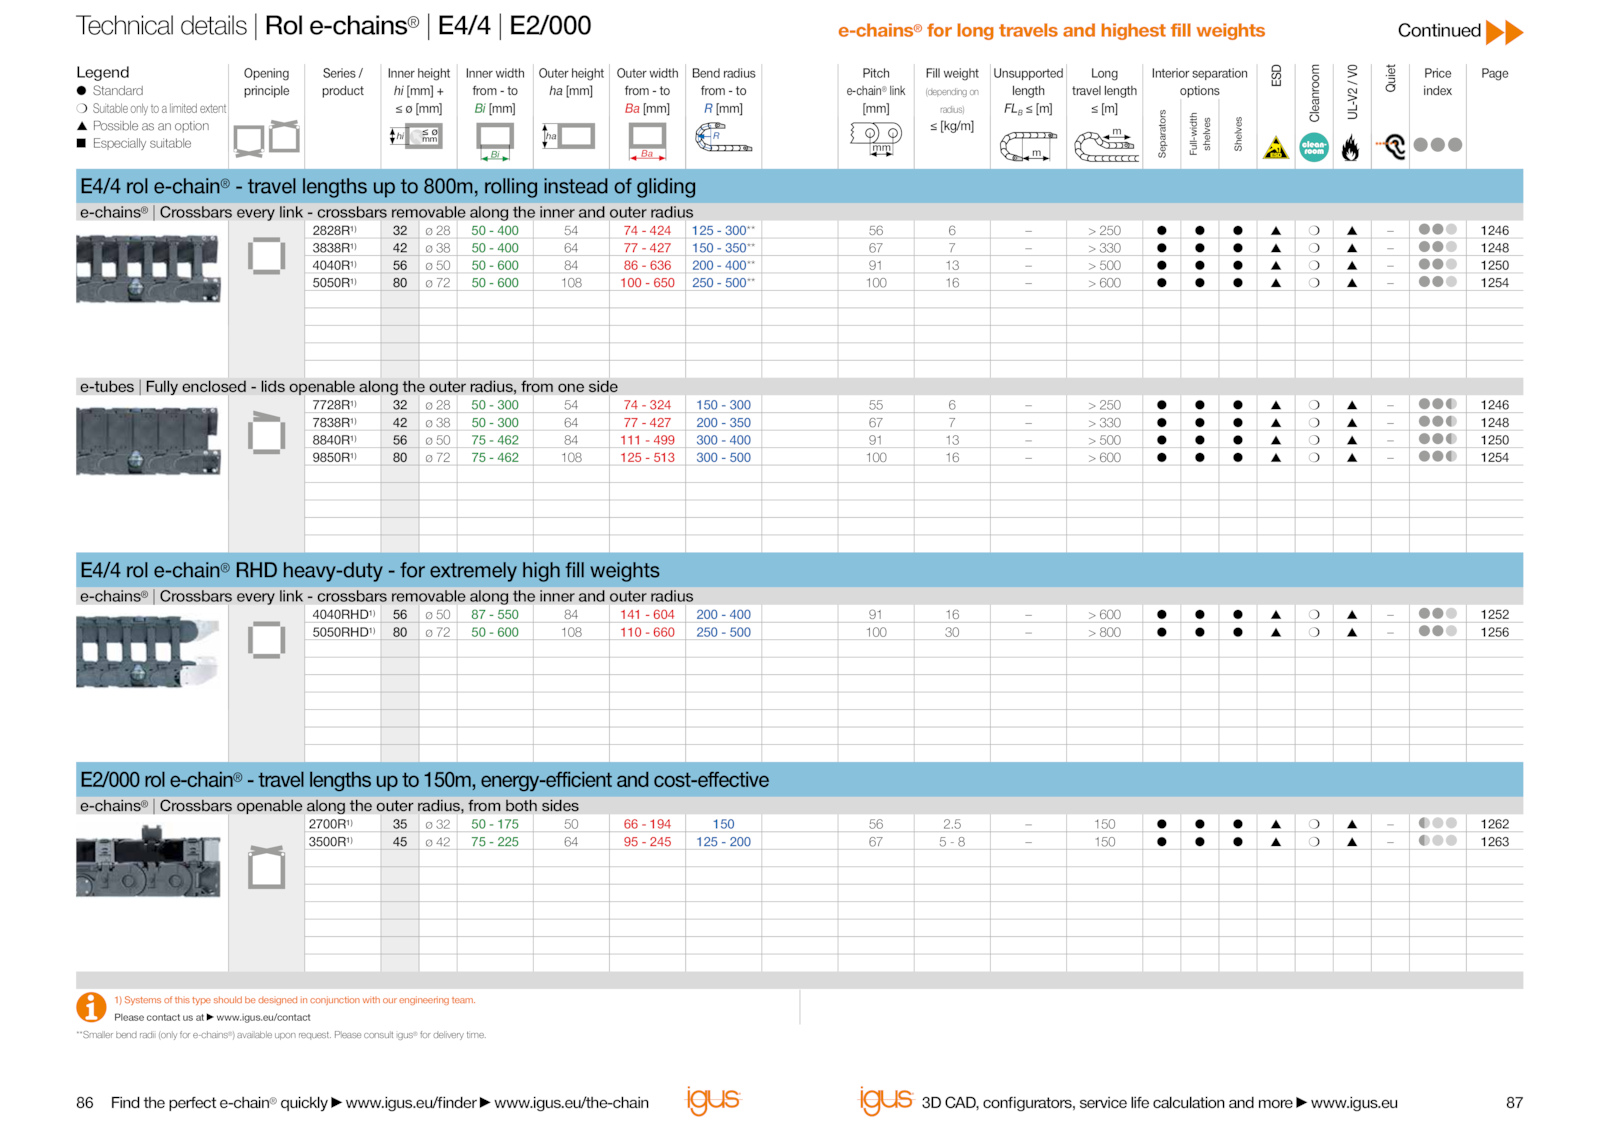This screenshot has width=1600, height=1131.
Task: Click the Pitch e-chain link diagram icon
Action: [876, 137]
